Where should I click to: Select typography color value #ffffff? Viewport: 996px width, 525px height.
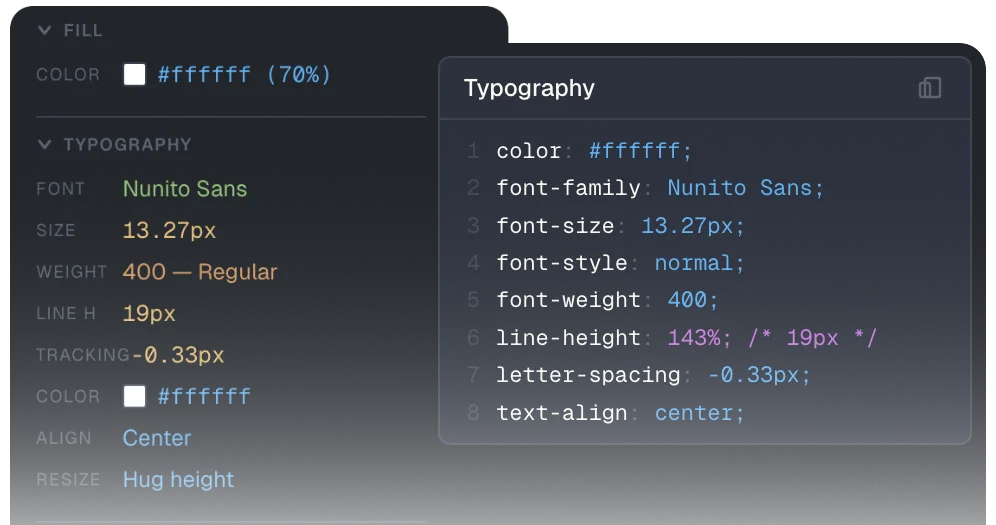pos(204,396)
